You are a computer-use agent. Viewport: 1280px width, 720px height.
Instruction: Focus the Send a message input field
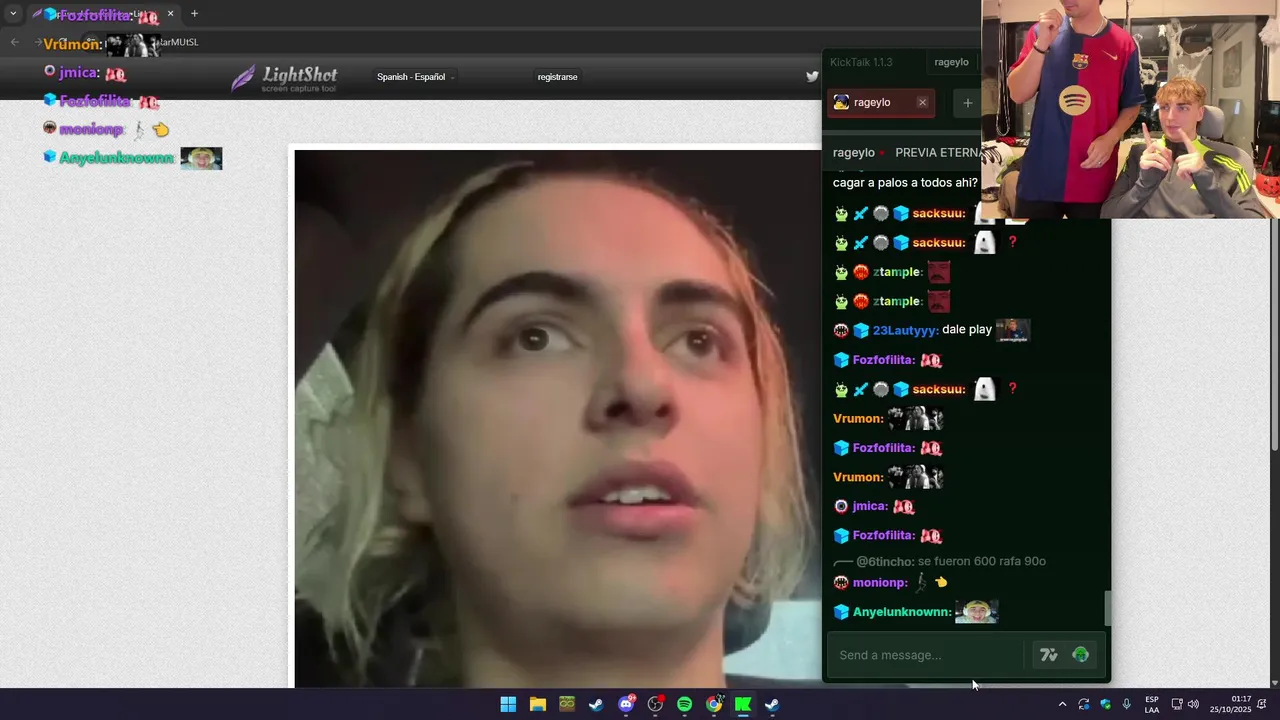pos(927,655)
